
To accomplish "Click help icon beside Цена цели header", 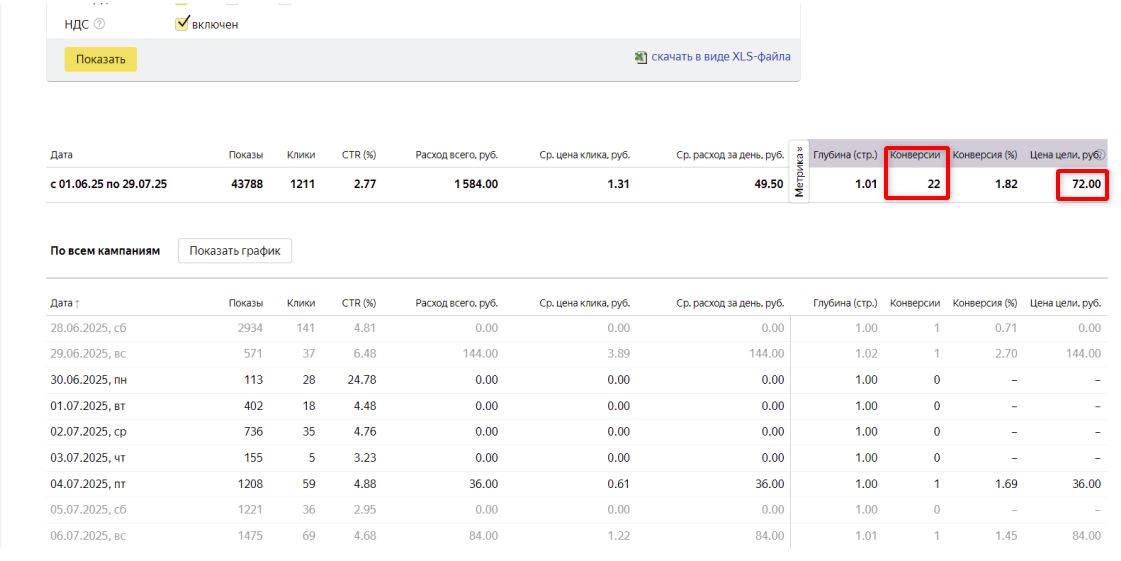I will 1100,155.
